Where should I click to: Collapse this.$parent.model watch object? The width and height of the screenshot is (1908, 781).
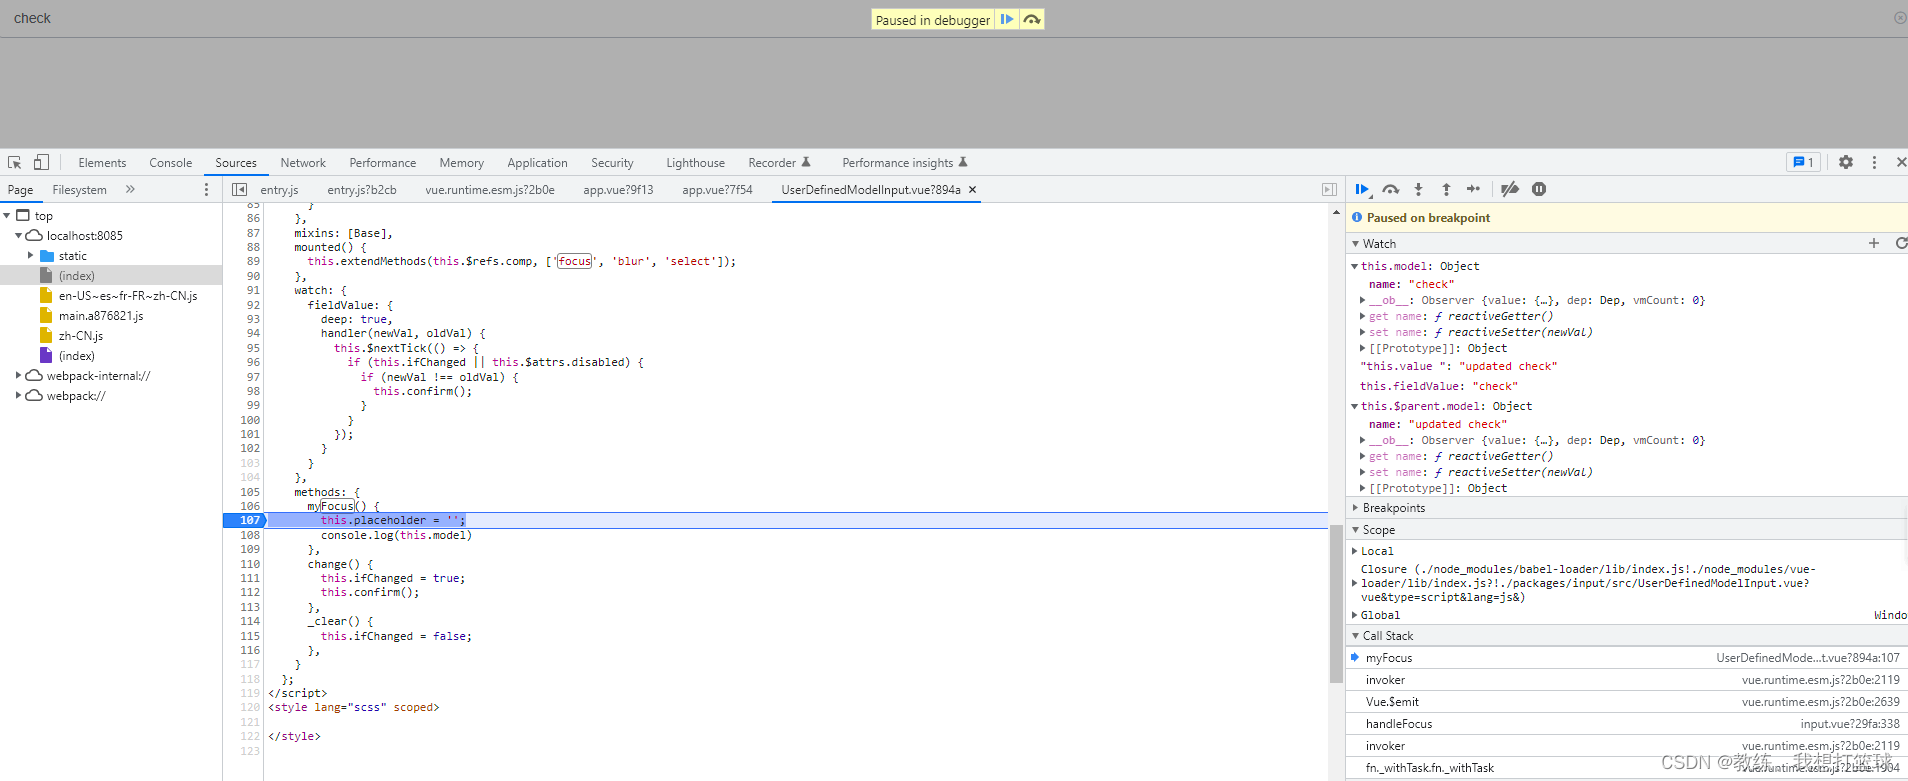[x=1355, y=406]
